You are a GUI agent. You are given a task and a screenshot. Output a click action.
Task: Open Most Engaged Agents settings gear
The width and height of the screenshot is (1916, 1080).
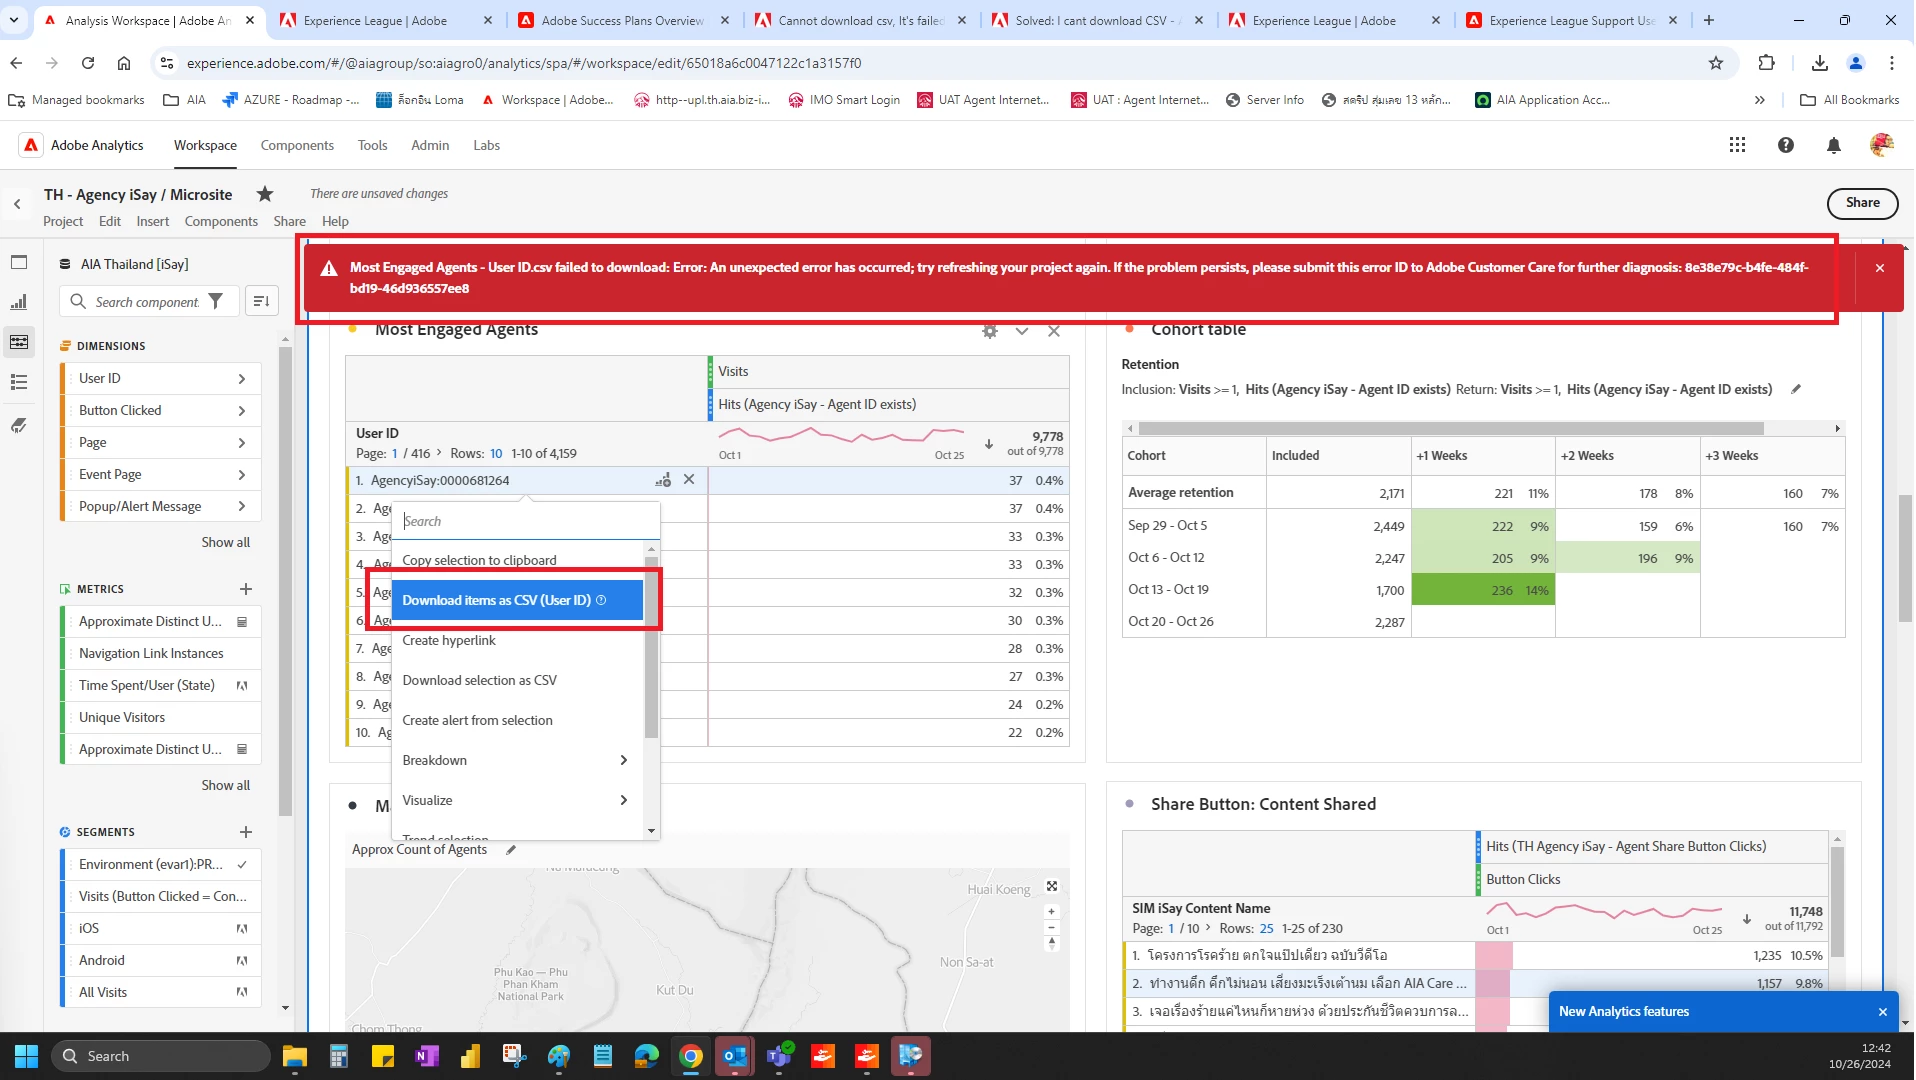pos(990,331)
